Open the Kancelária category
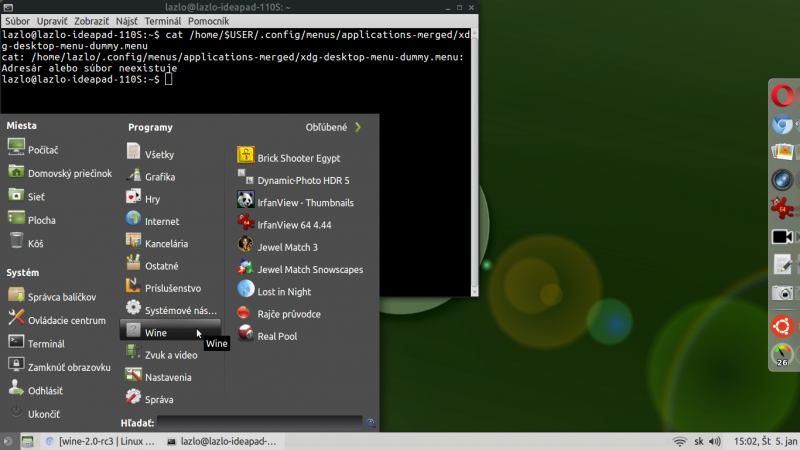This screenshot has height=450, width=800. tap(170, 243)
